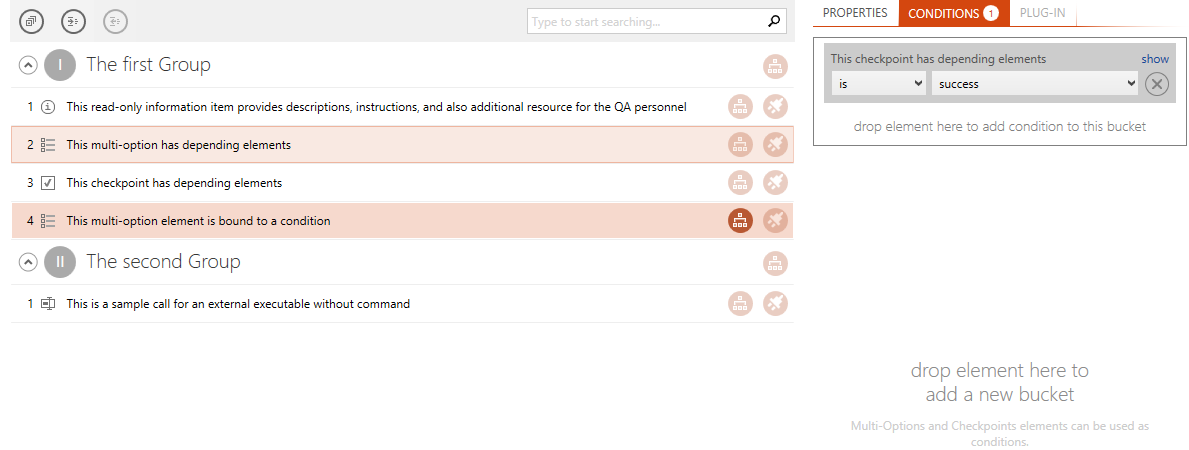Open the conditions icon for row 4 multi-option

(x=740, y=221)
